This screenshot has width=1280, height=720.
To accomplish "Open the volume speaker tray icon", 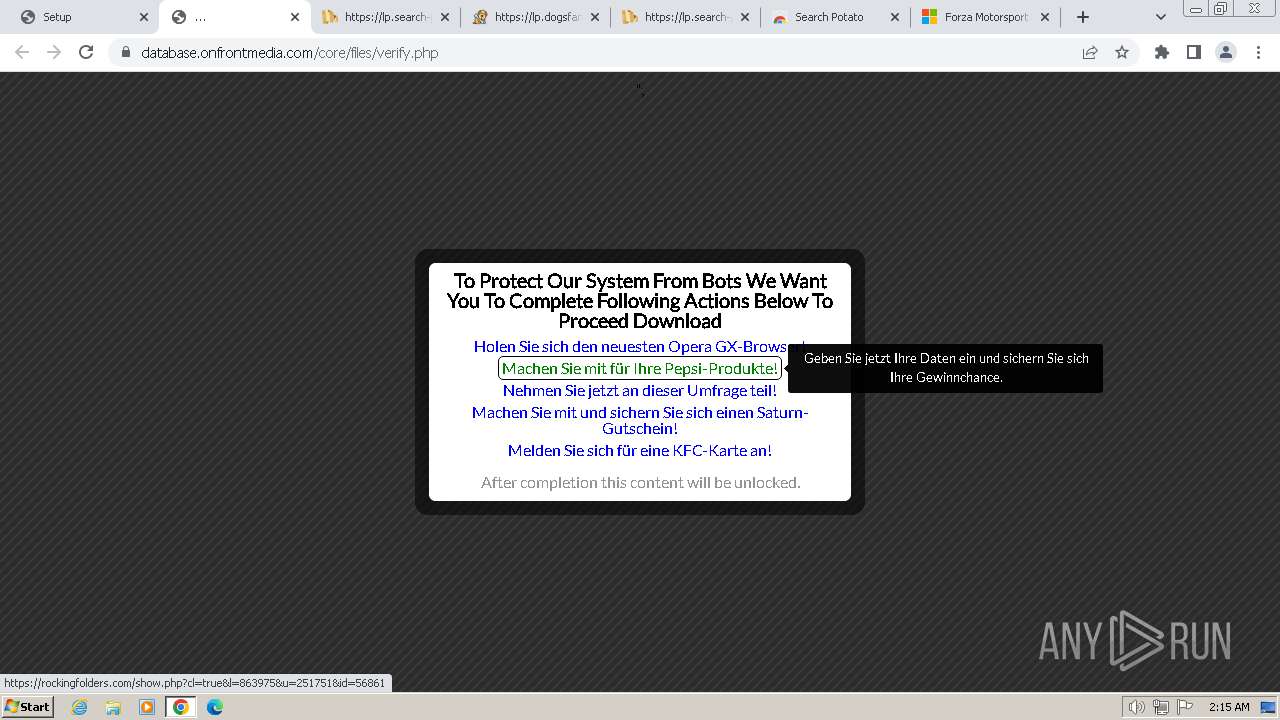I will coord(1137,707).
